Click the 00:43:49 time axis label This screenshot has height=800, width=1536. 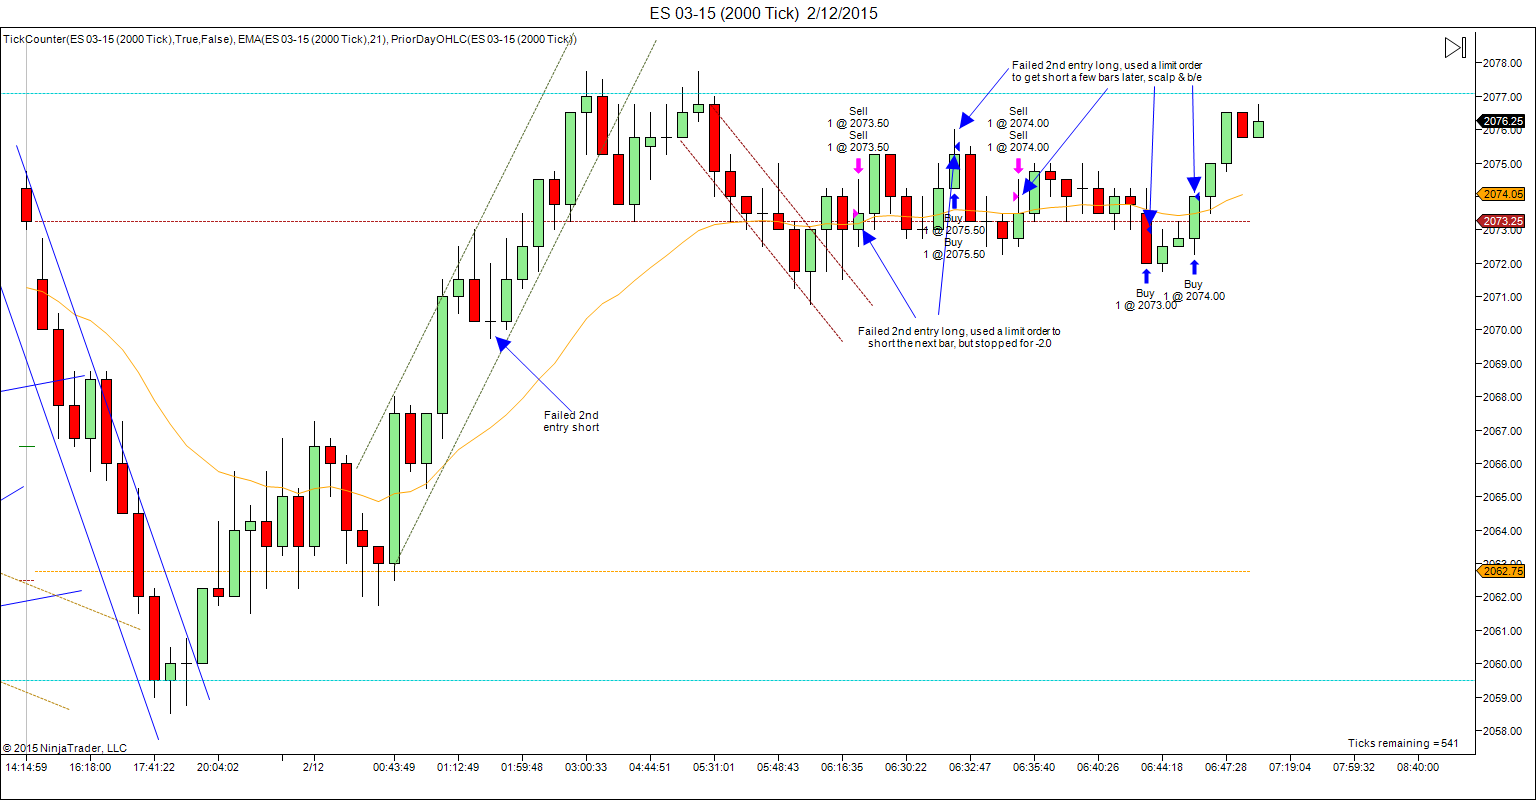pos(394,768)
